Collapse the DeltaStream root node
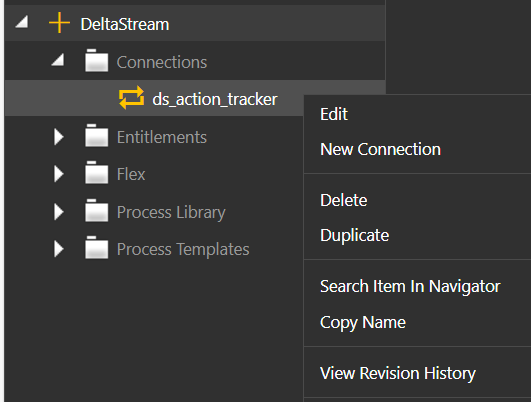 pos(22,23)
